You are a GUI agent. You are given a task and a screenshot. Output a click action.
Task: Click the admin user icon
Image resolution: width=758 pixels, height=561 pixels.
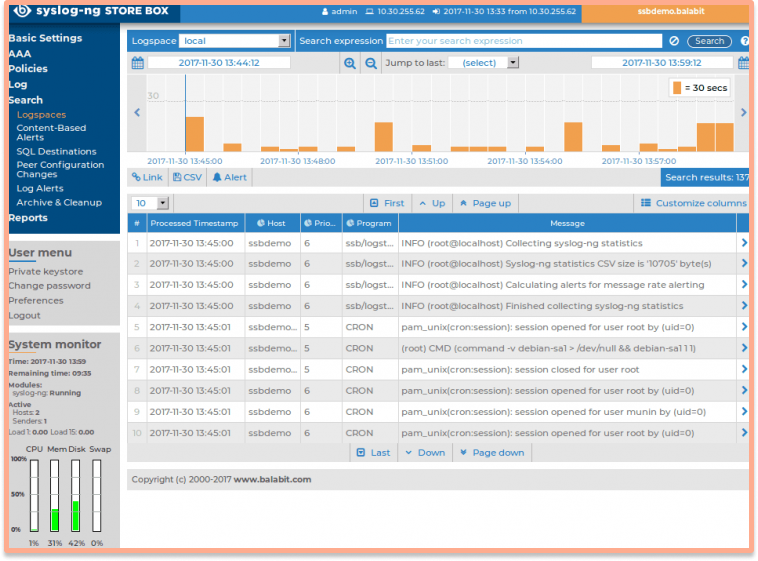(x=325, y=11)
